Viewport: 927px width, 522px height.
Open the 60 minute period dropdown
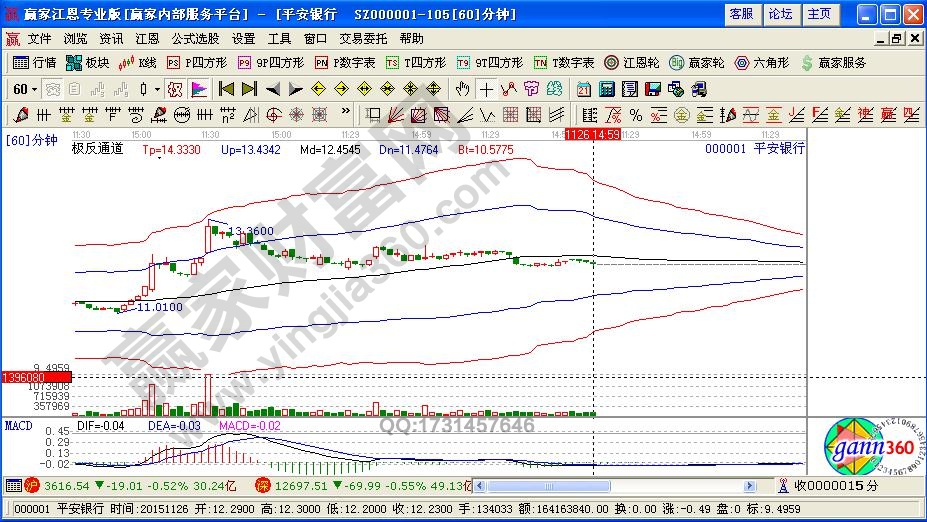coord(26,89)
